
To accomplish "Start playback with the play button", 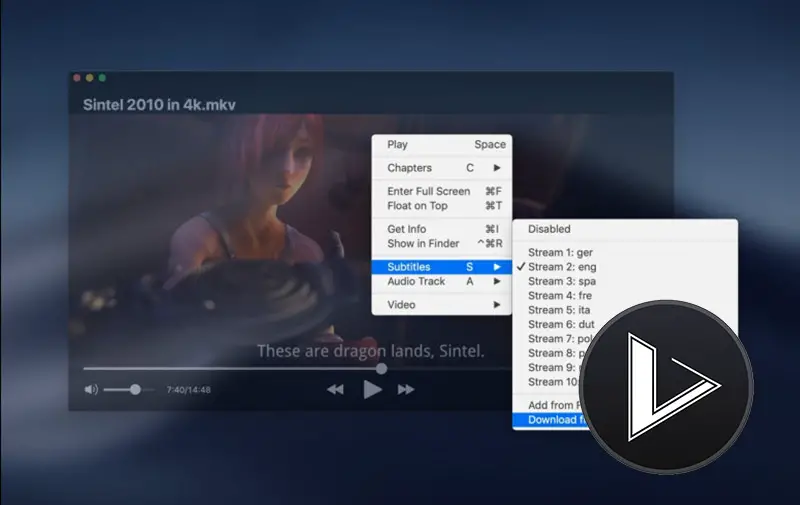I will [x=372, y=390].
